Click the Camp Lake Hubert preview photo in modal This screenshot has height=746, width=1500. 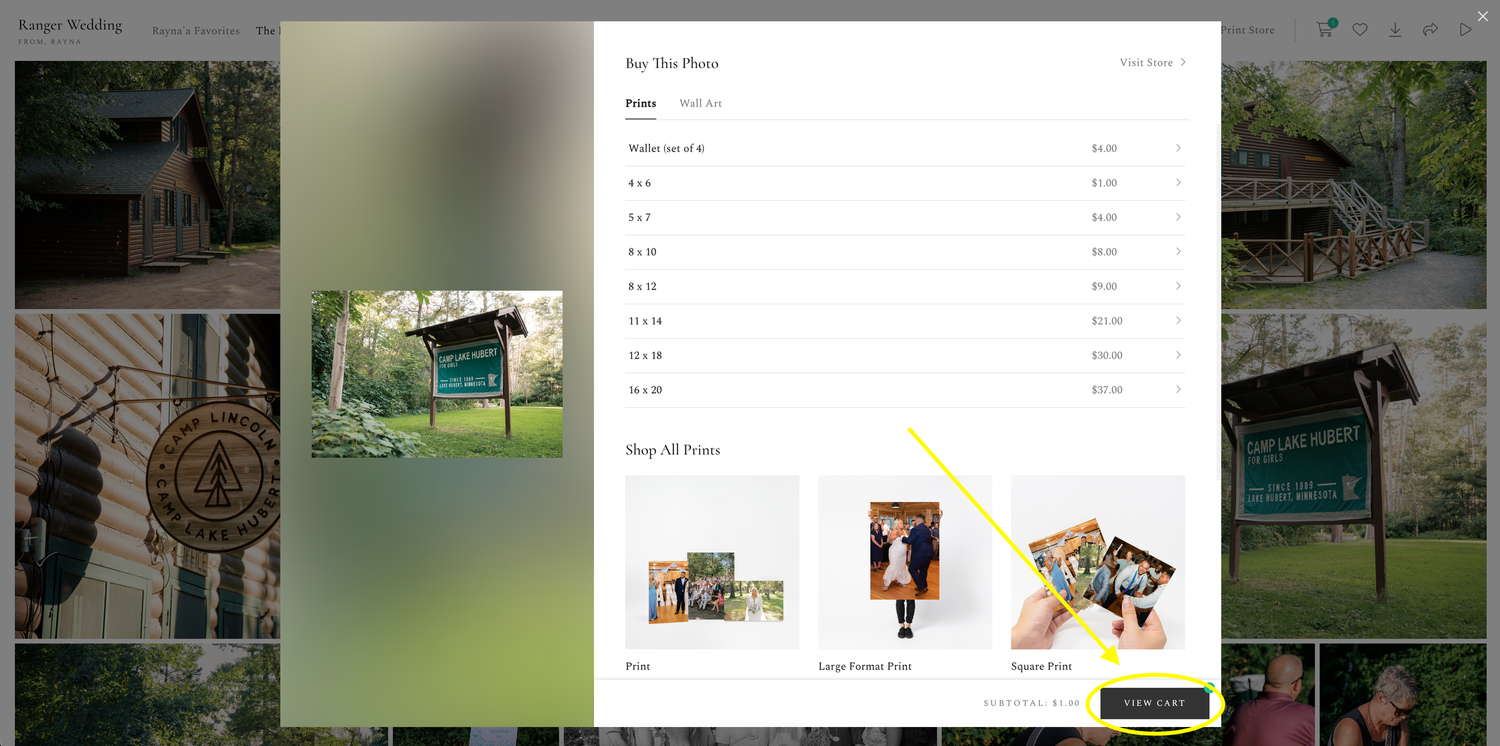pos(437,374)
